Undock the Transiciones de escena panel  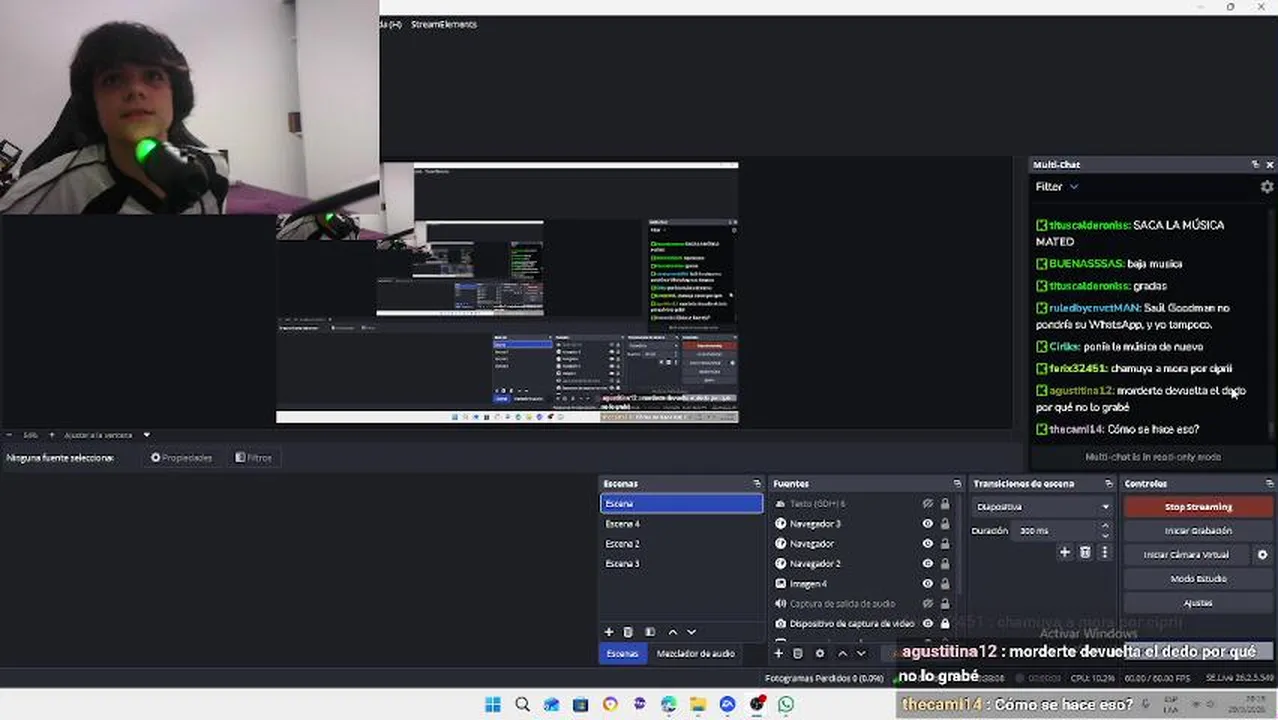[x=1109, y=484]
